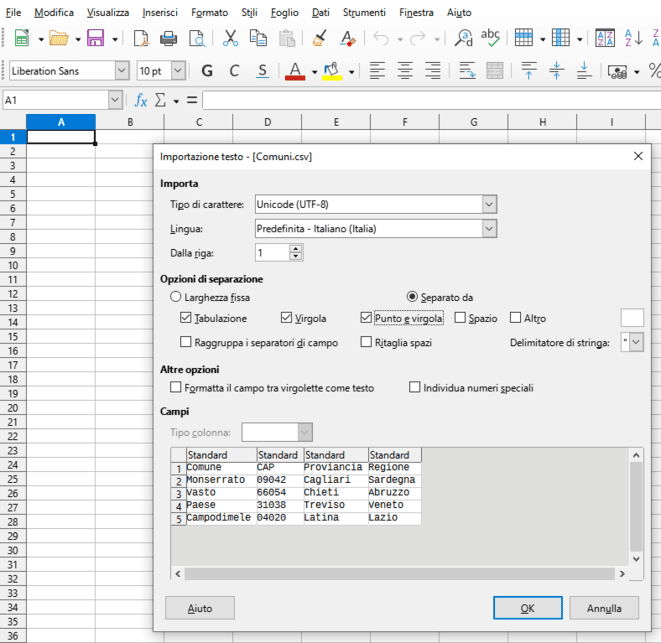Screen dimensions: 661x643
Task: Expand the Tipo di carattere dropdown
Action: [x=488, y=205]
